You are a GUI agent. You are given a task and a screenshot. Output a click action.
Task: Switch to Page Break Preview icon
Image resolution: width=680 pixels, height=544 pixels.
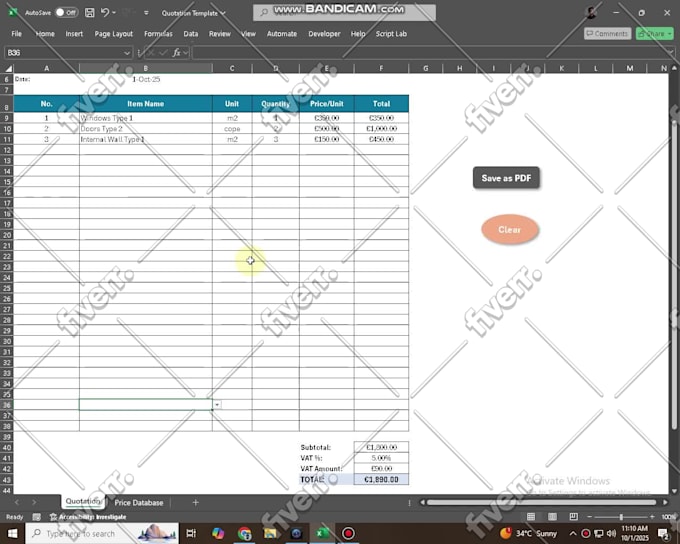[x=573, y=516]
